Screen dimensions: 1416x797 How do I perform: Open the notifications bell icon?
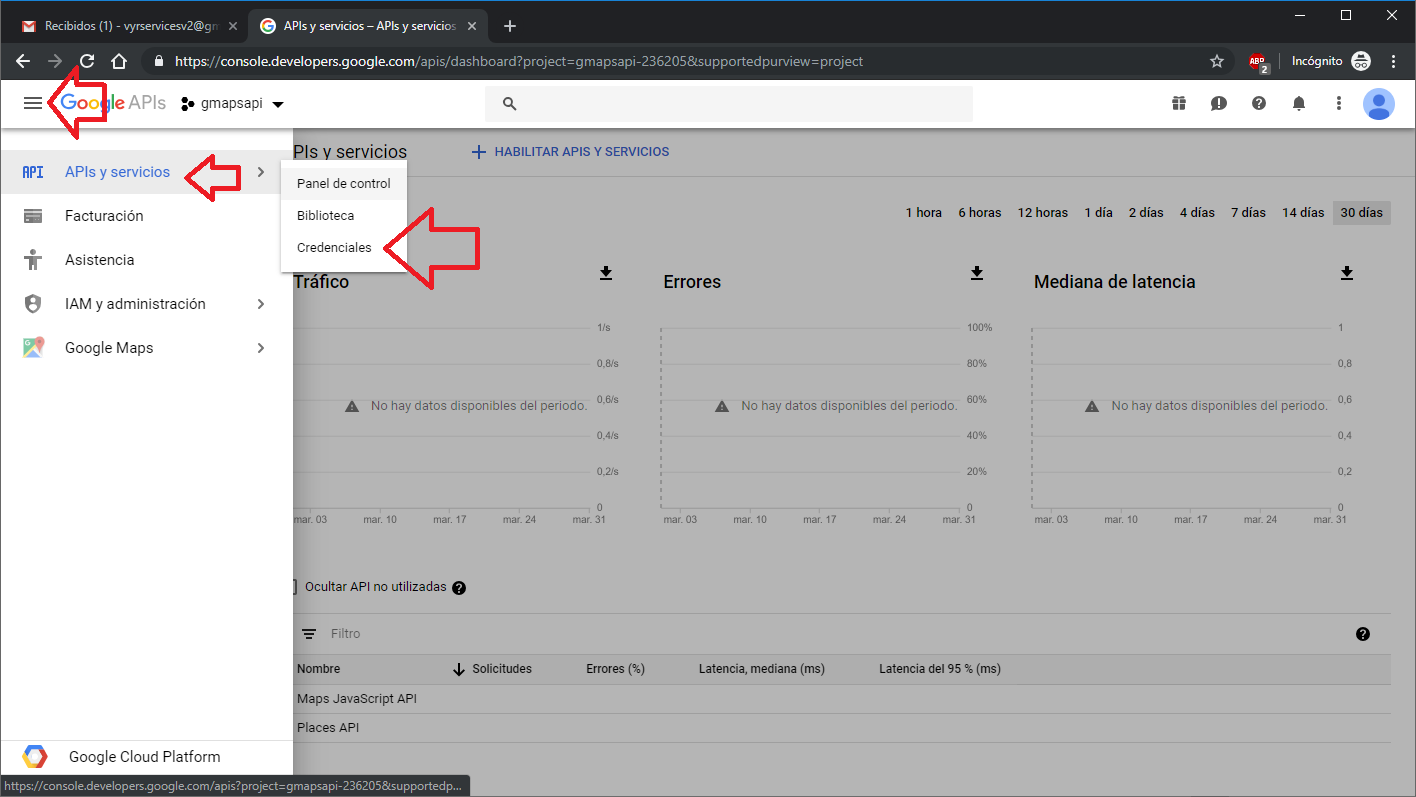(x=1299, y=103)
